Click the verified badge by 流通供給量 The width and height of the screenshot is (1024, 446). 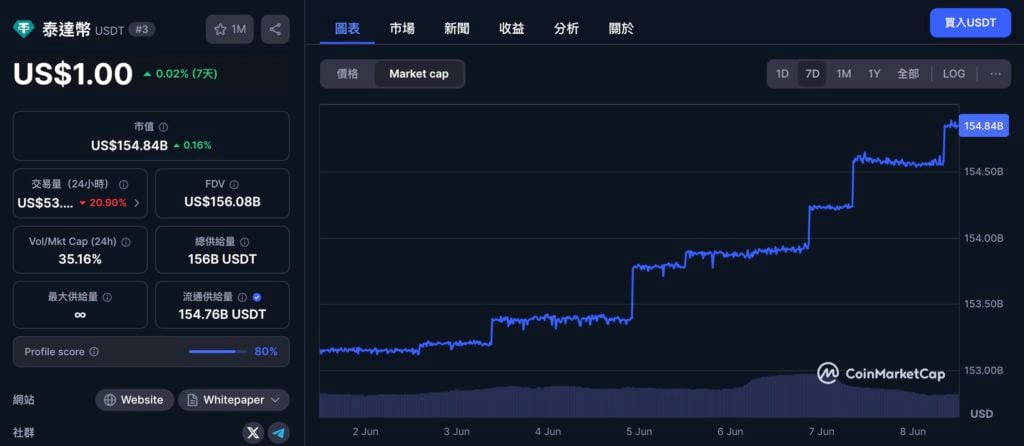(x=257, y=297)
